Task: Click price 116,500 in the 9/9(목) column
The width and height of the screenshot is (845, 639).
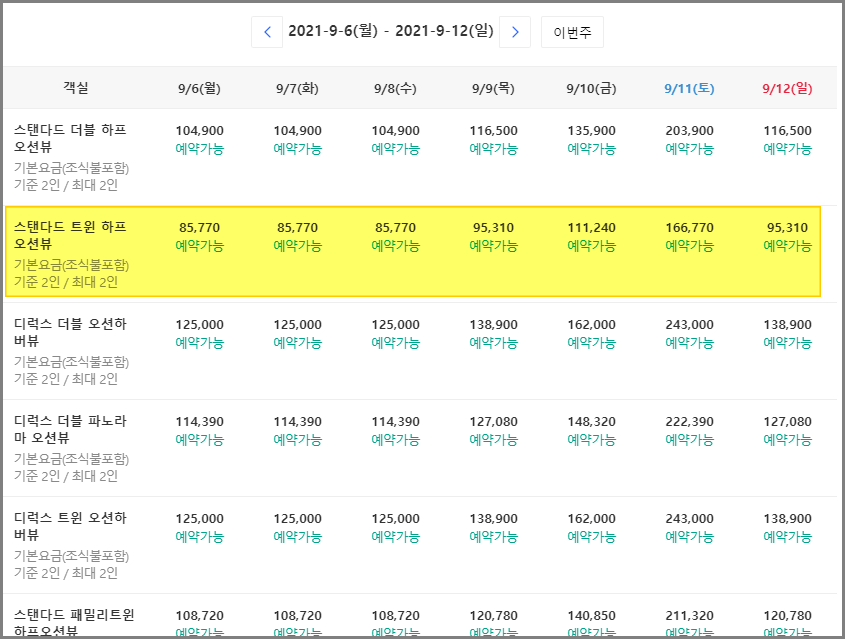Action: coord(494,130)
